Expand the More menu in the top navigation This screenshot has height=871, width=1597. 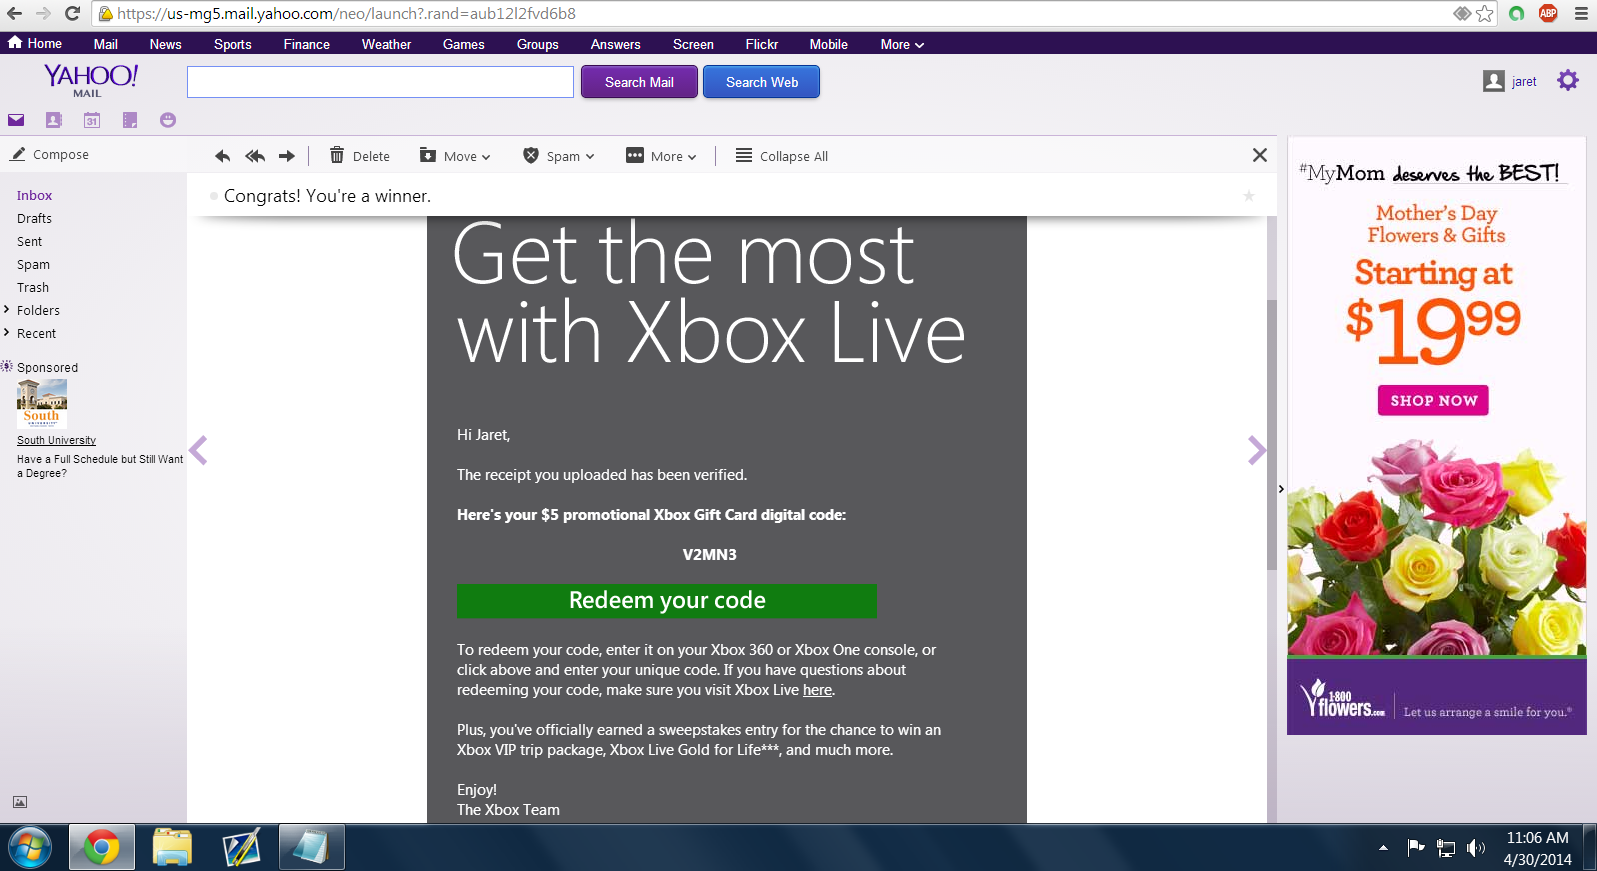902,44
